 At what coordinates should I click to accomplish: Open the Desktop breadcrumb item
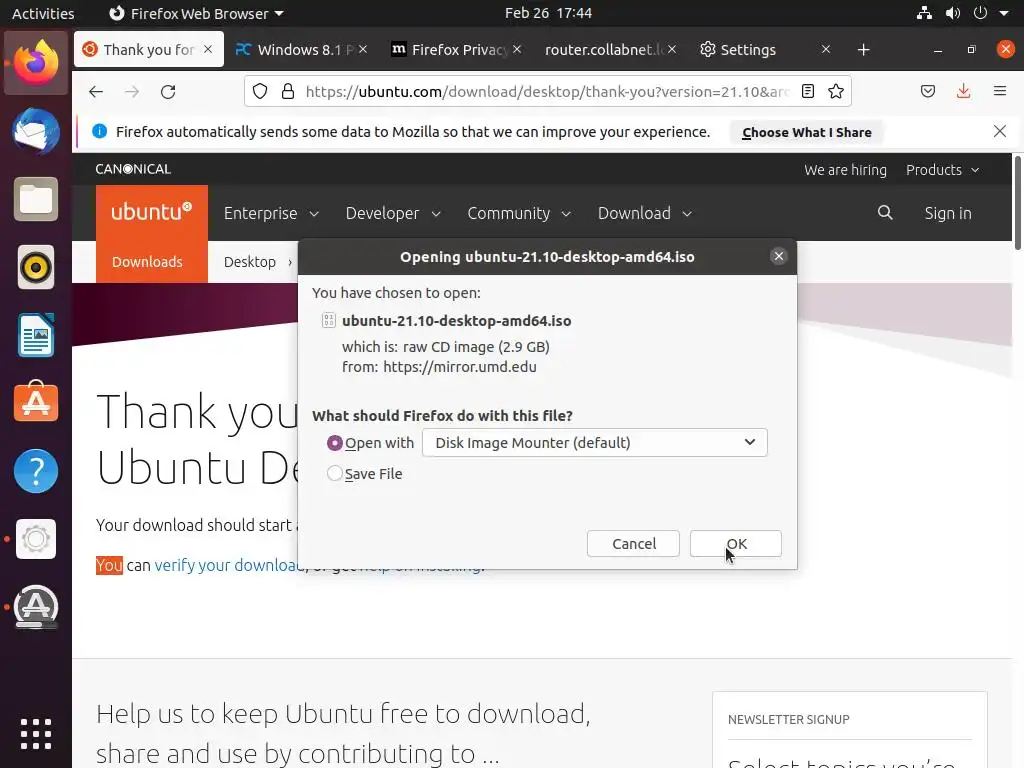point(249,262)
